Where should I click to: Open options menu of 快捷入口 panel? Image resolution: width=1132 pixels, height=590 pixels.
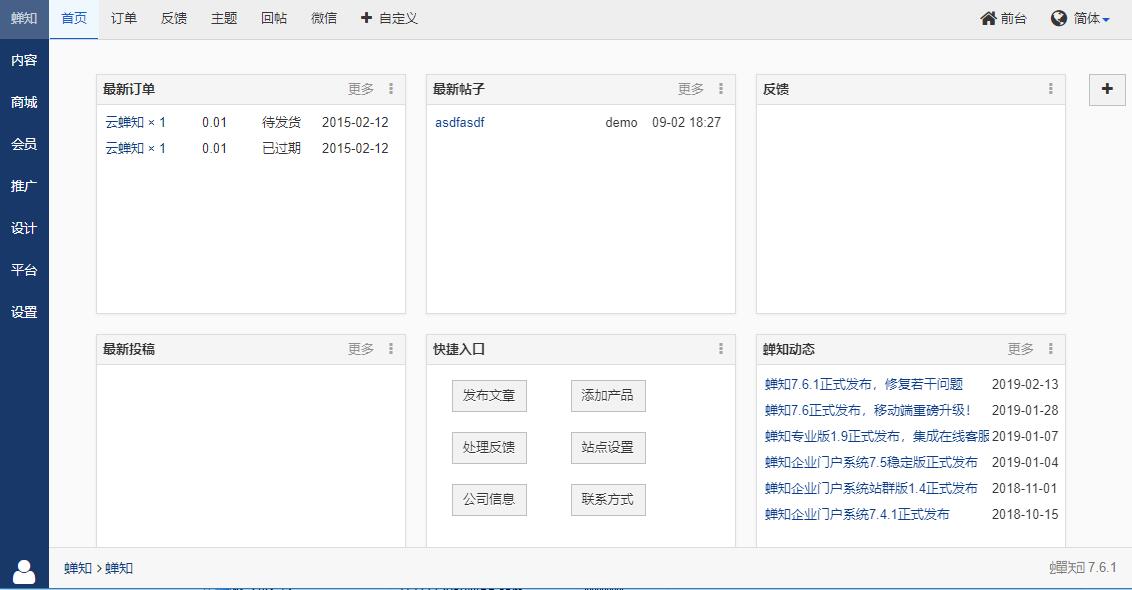(x=720, y=349)
